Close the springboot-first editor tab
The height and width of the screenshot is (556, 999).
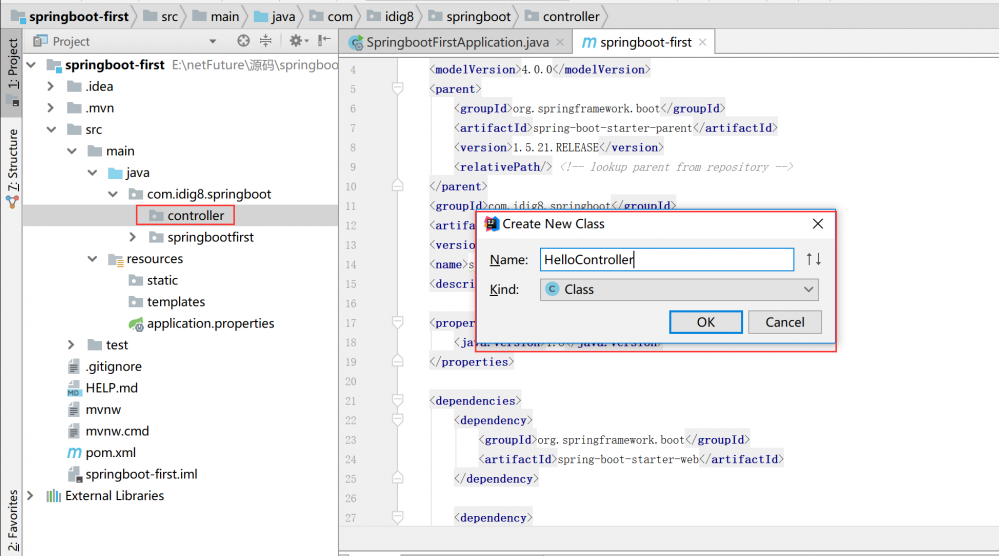pyautogui.click(x=702, y=42)
